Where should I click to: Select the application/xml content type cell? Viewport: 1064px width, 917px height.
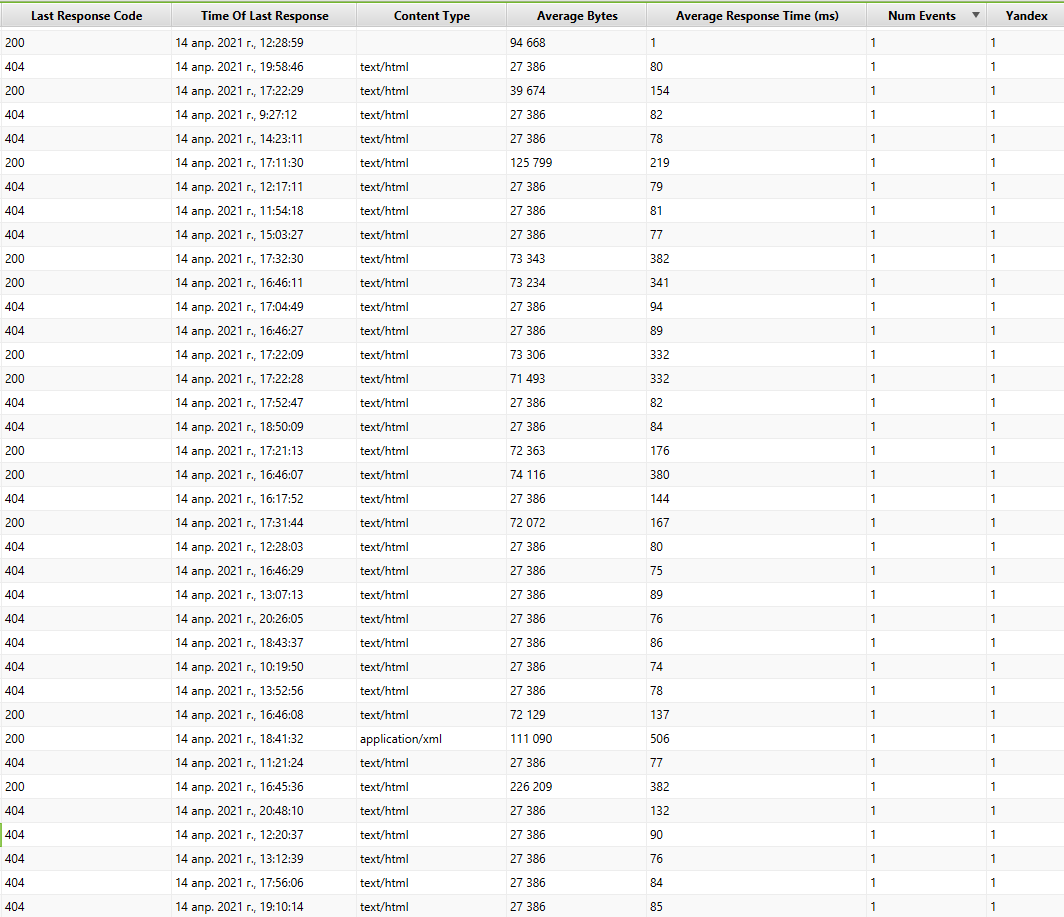(400, 739)
